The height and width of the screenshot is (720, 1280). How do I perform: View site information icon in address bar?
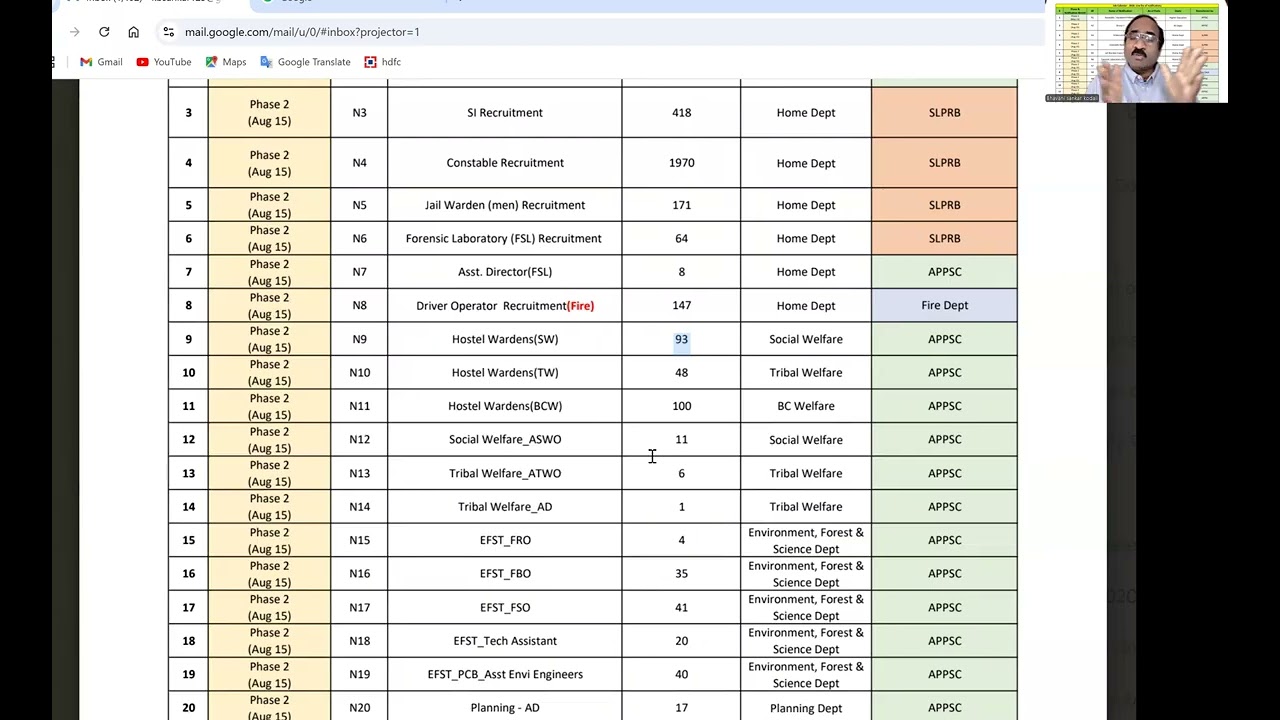pos(168,32)
